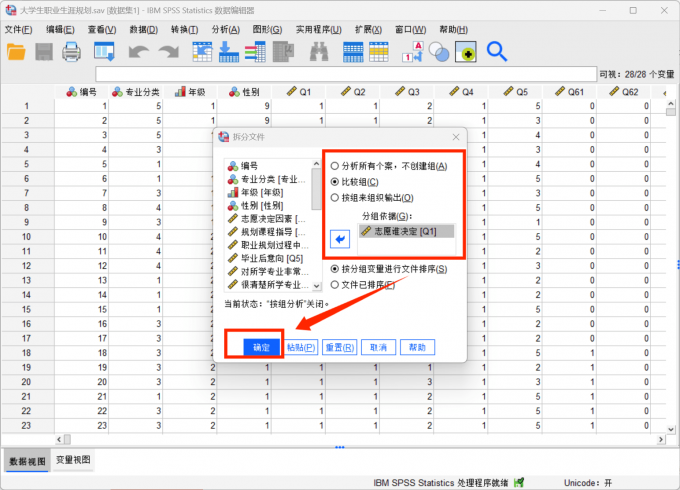
Task: Click the Run descriptive statistics icon
Action: (x=283, y=52)
